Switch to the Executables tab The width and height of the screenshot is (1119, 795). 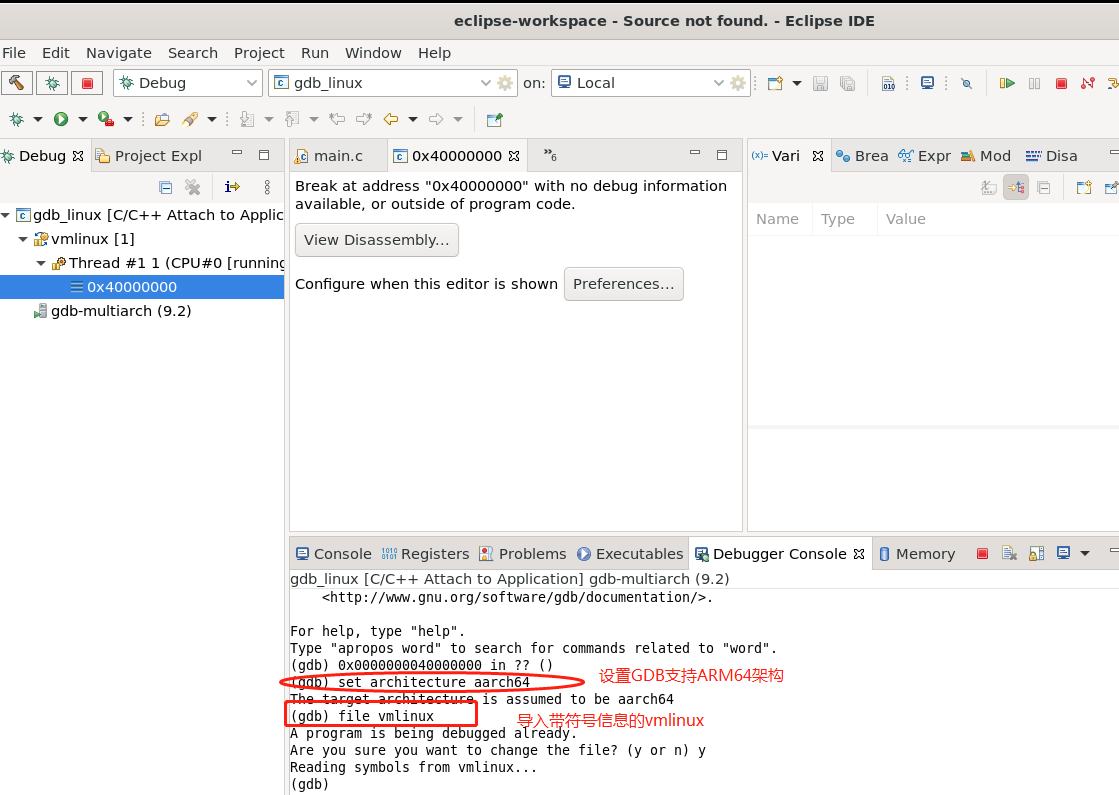pos(630,554)
